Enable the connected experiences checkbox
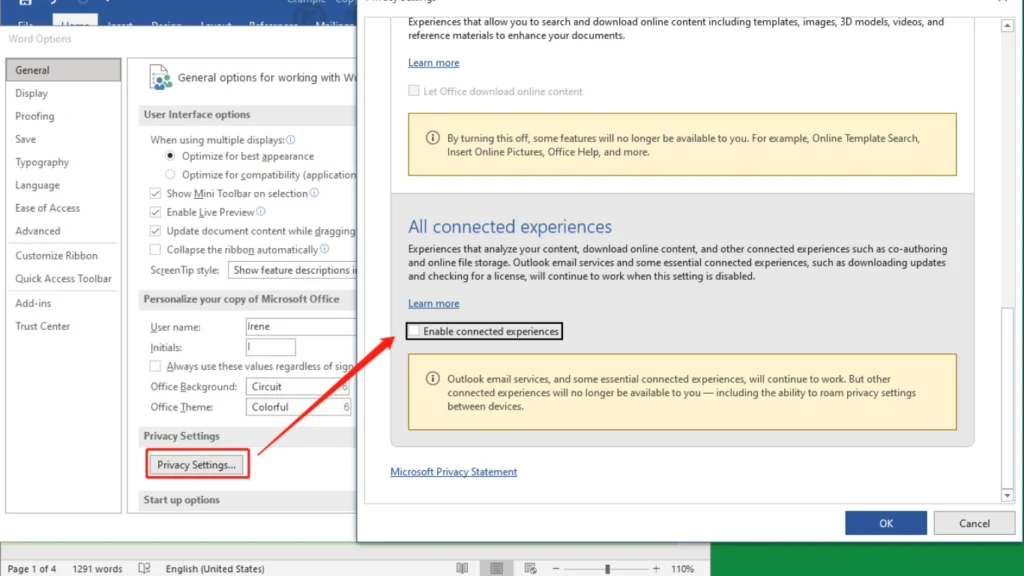The image size is (1024, 576). pyautogui.click(x=414, y=331)
